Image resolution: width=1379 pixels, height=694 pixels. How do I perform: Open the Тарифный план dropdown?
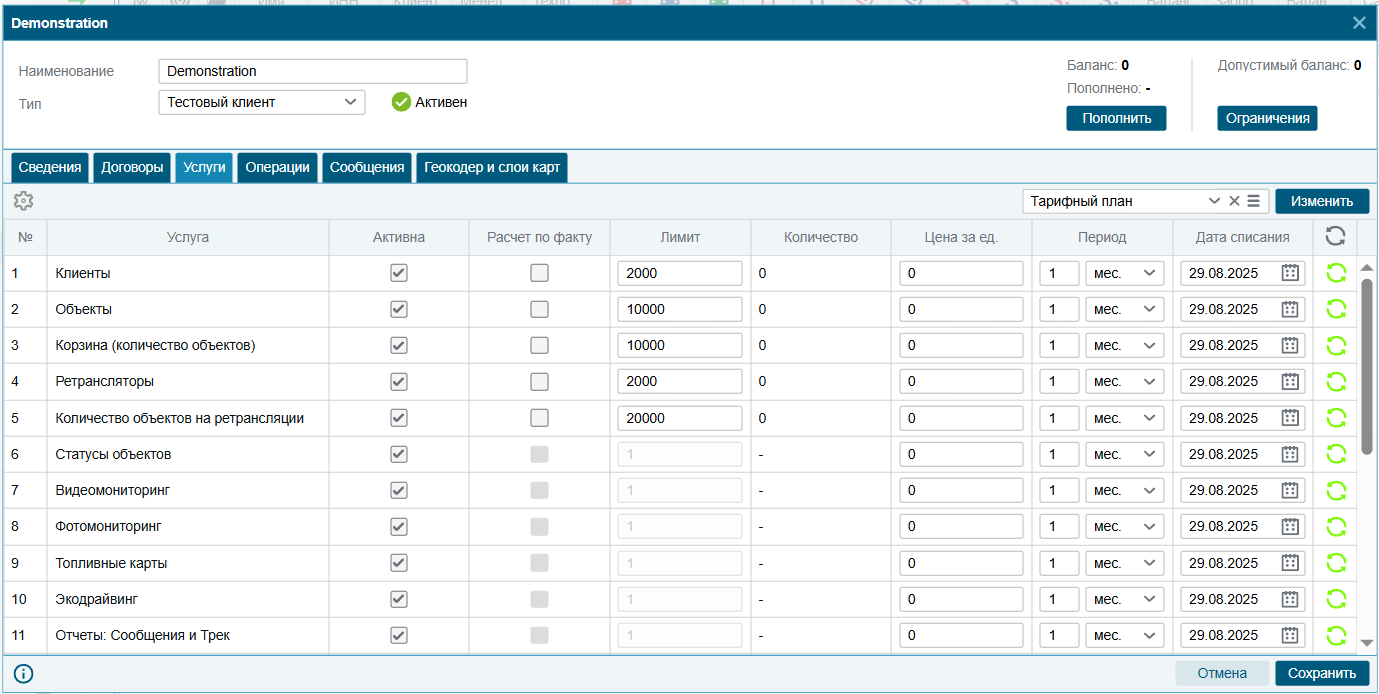[1125, 201]
